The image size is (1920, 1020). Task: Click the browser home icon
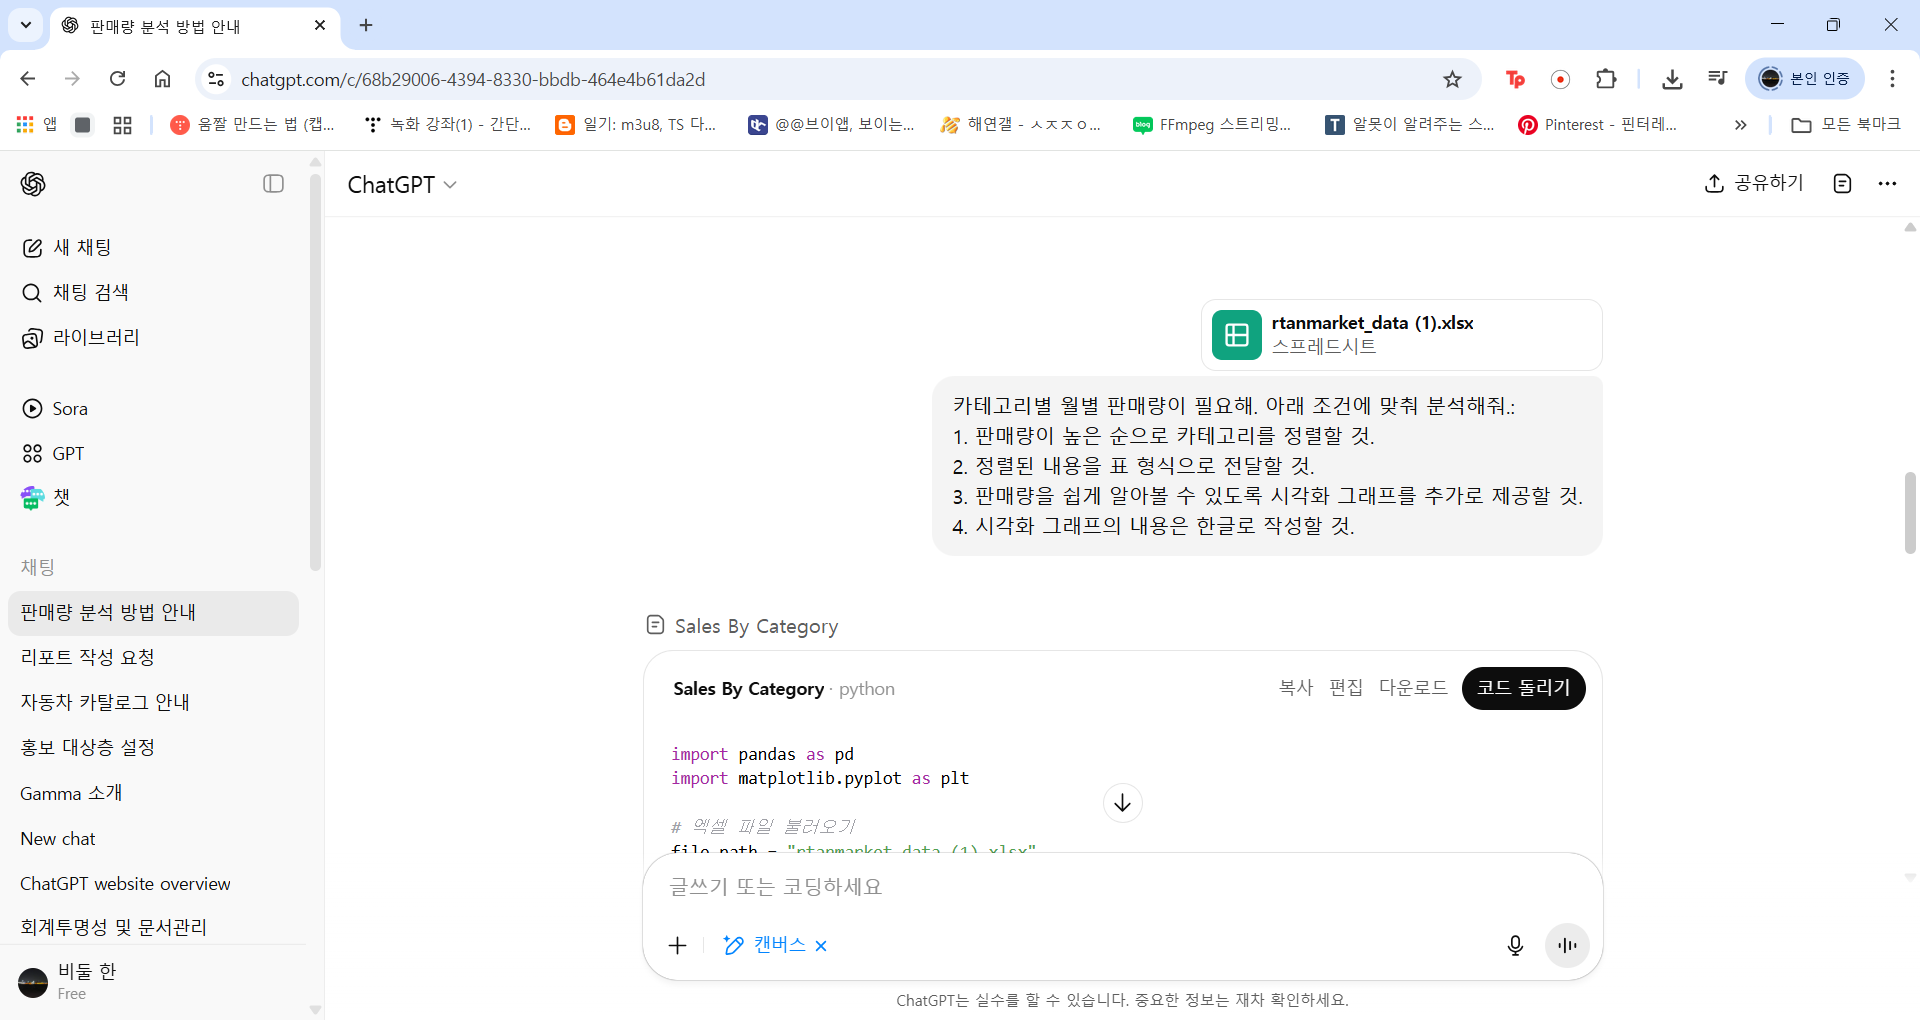click(x=162, y=79)
